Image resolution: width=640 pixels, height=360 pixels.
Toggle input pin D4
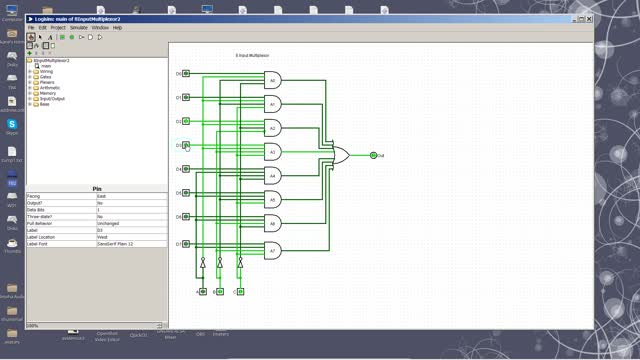click(186, 169)
